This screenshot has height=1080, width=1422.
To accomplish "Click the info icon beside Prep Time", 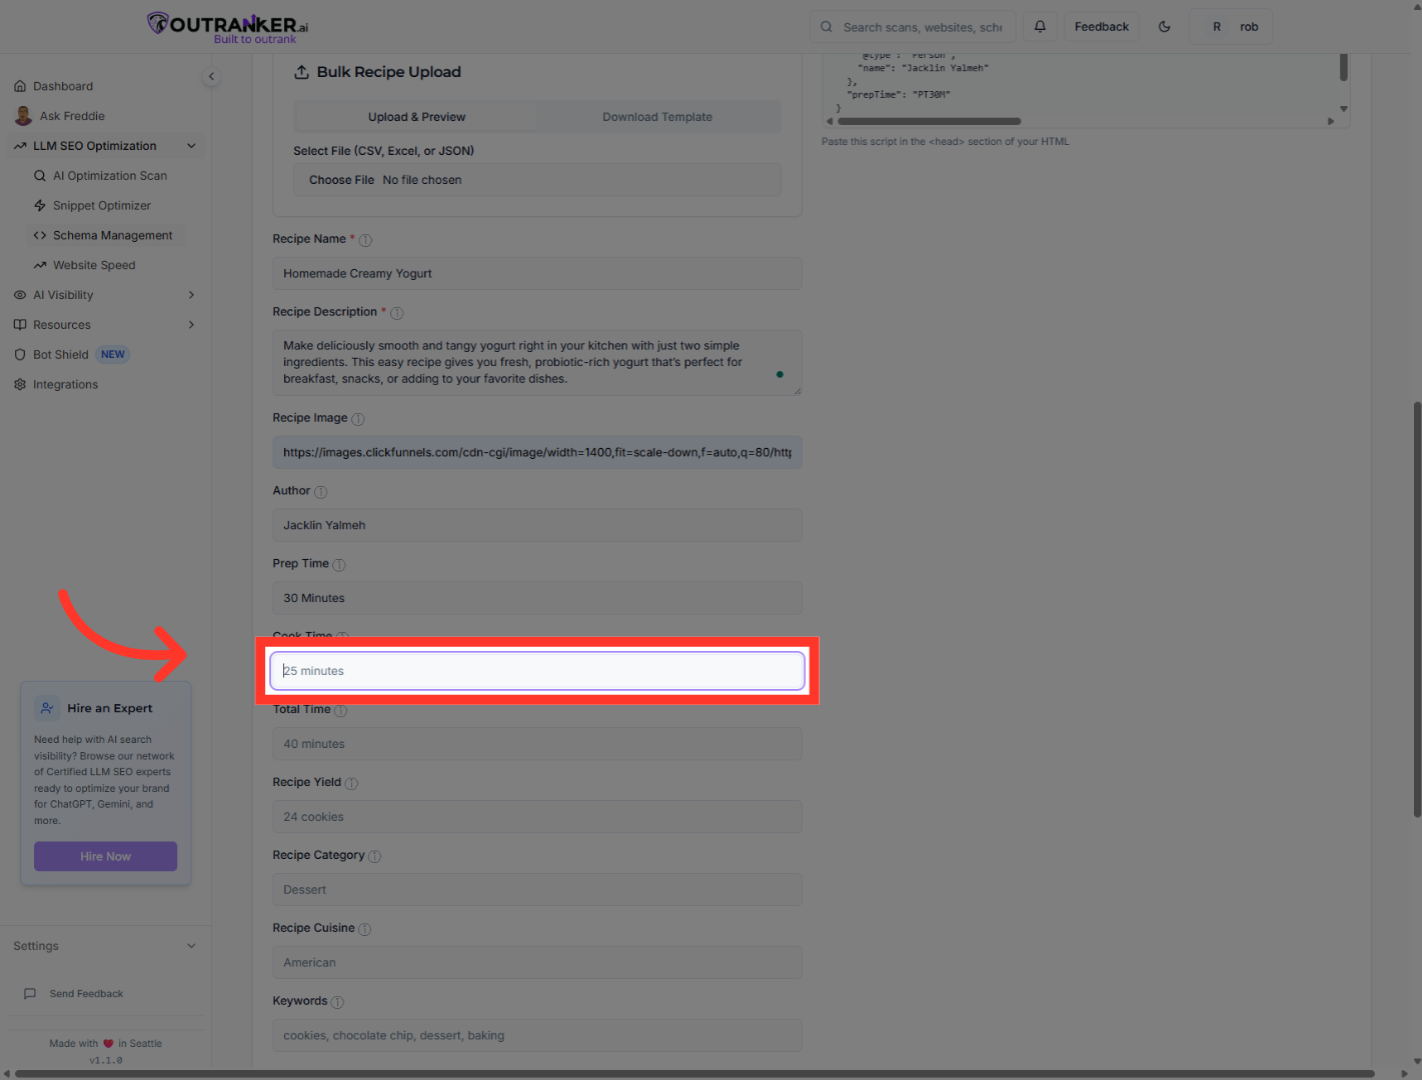I will (x=339, y=565).
